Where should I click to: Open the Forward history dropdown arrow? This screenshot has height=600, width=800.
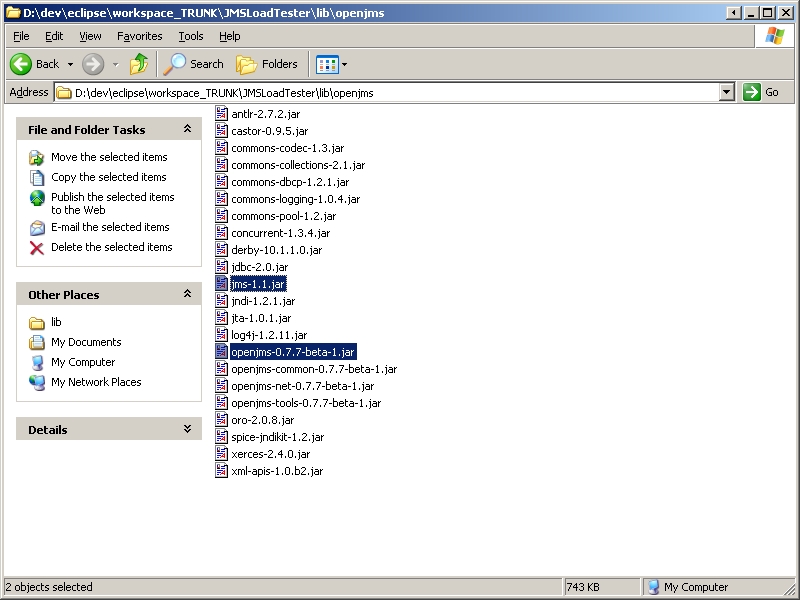(116, 64)
